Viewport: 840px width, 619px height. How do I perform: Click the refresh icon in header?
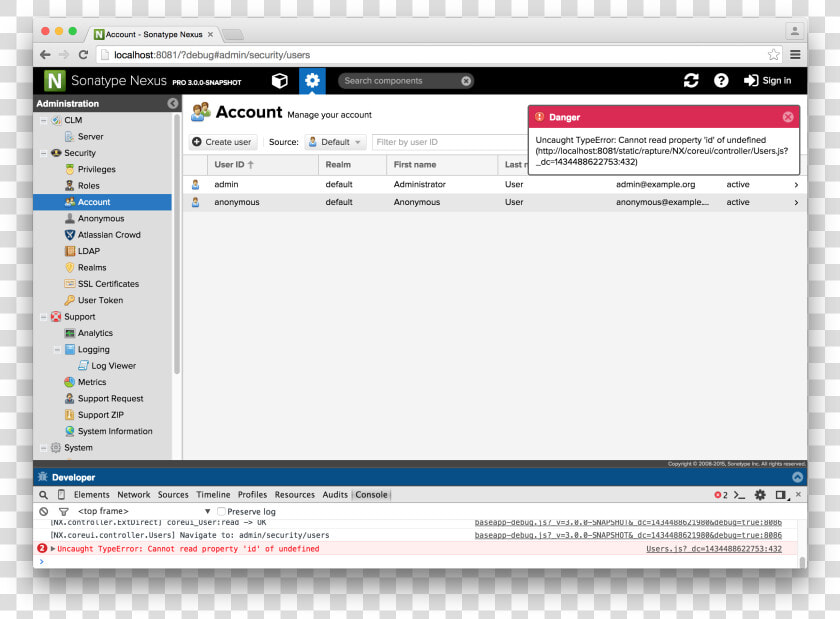(x=691, y=80)
